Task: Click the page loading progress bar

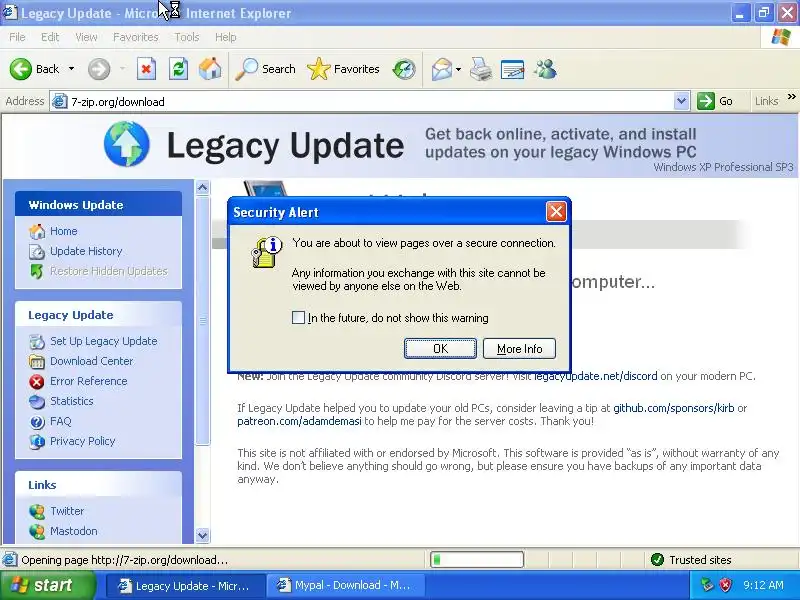Action: [477, 560]
